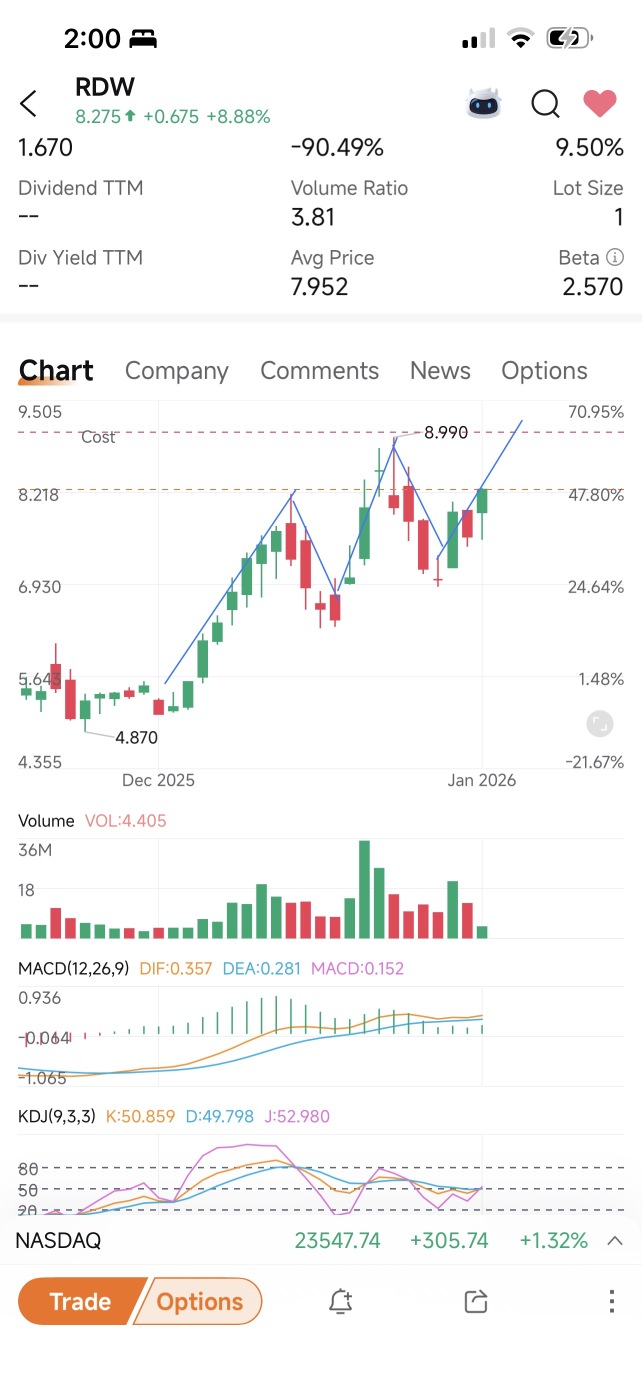
Task: Tap the share icon in bottom bar
Action: (476, 1301)
